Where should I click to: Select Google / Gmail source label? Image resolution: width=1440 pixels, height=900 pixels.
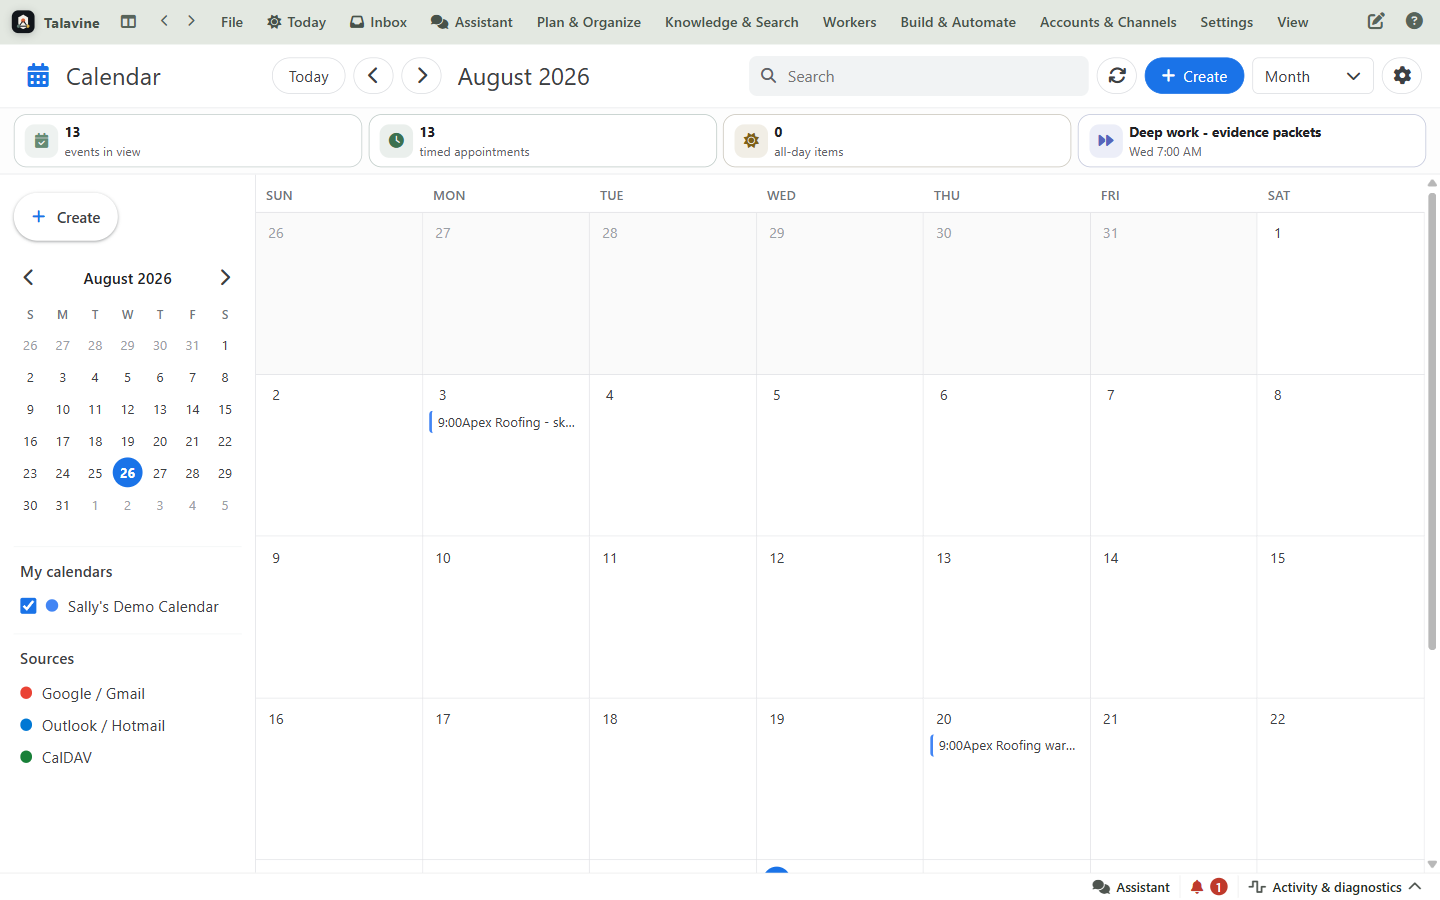(x=93, y=693)
